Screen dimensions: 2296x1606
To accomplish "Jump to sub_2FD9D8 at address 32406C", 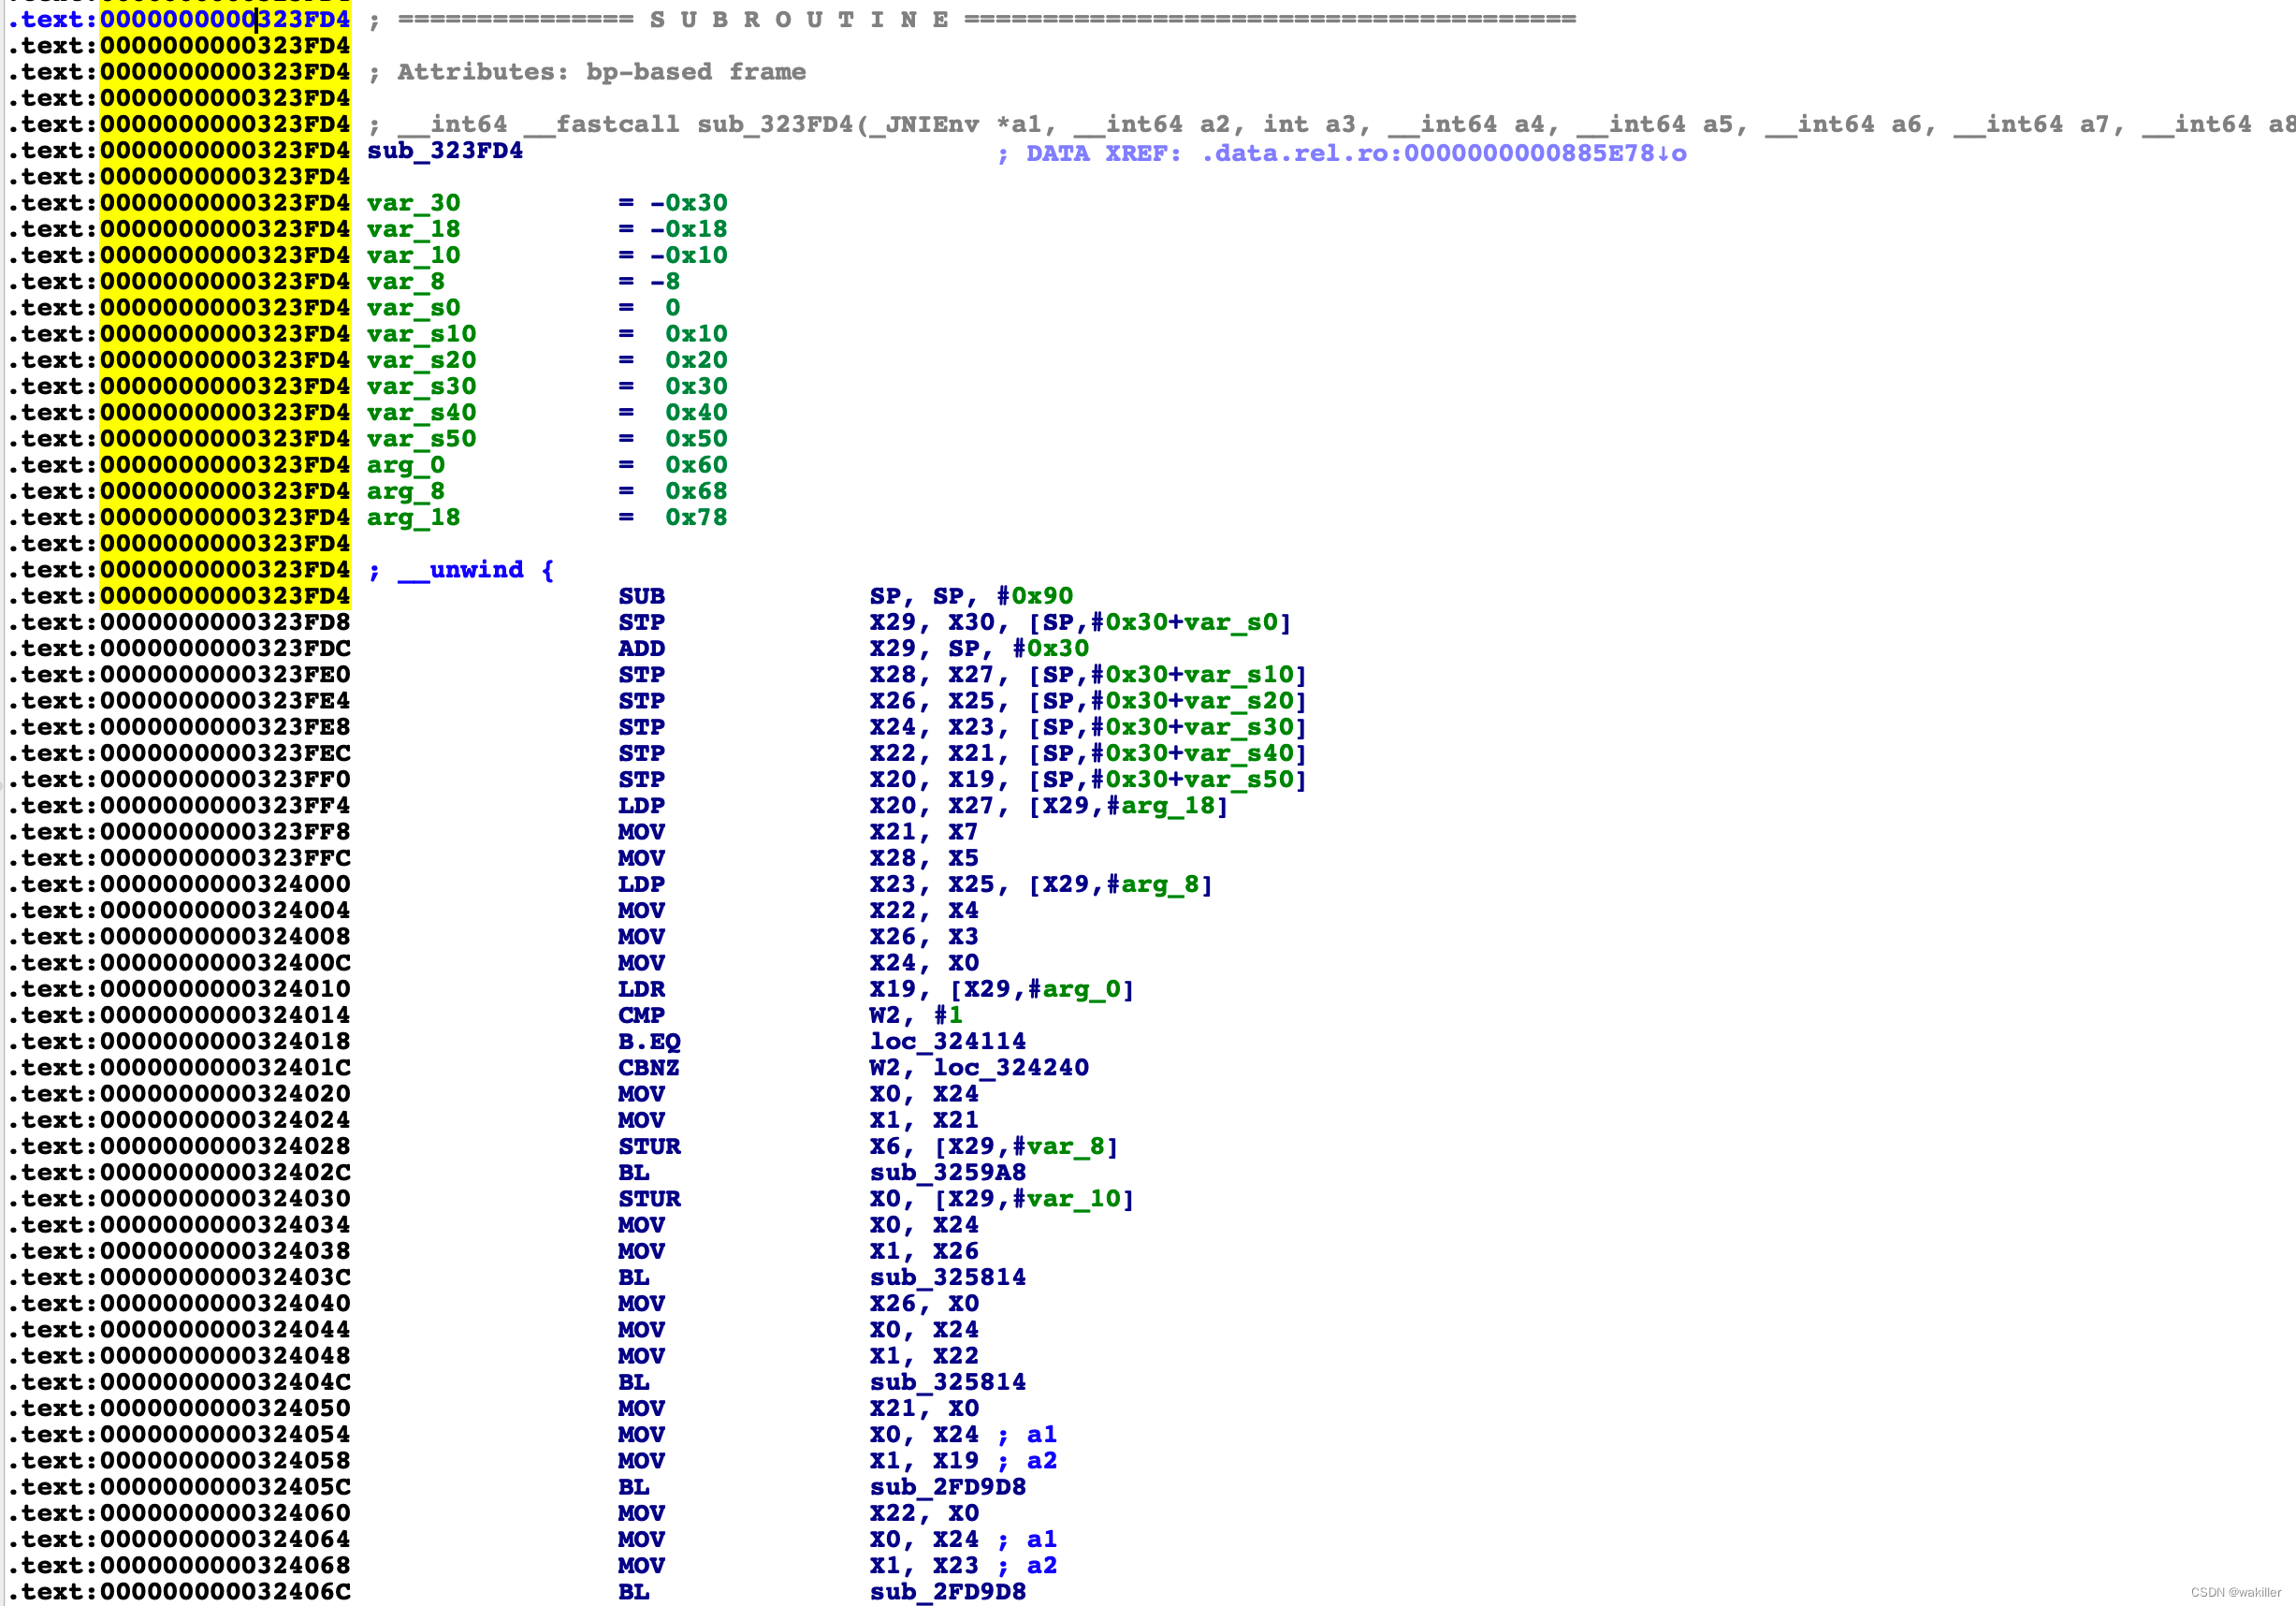I will tap(947, 1591).
